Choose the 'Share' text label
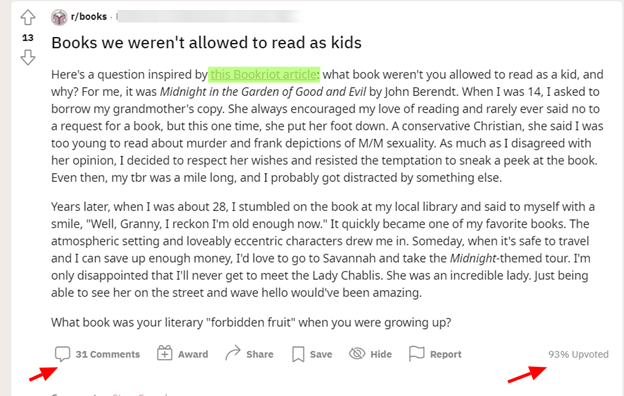The image size is (624, 396). pyautogui.click(x=260, y=354)
